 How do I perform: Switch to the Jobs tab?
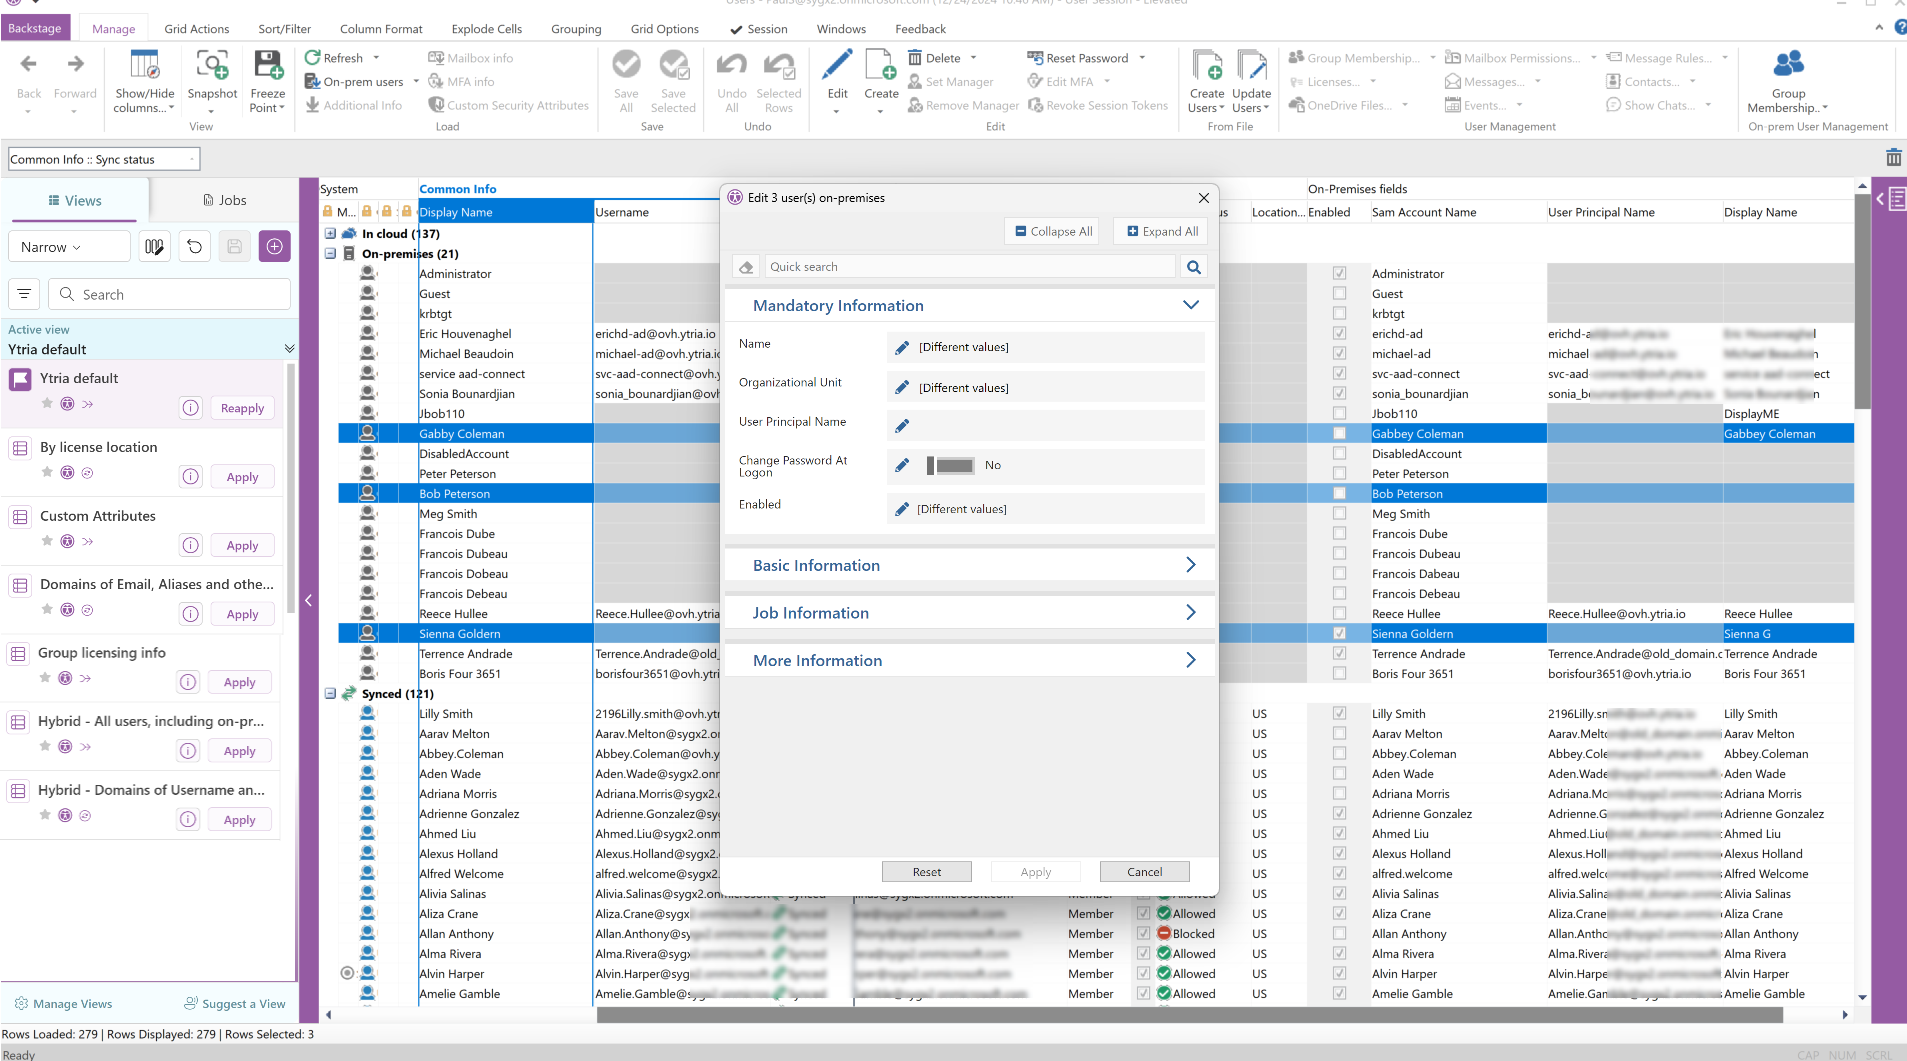tap(225, 201)
